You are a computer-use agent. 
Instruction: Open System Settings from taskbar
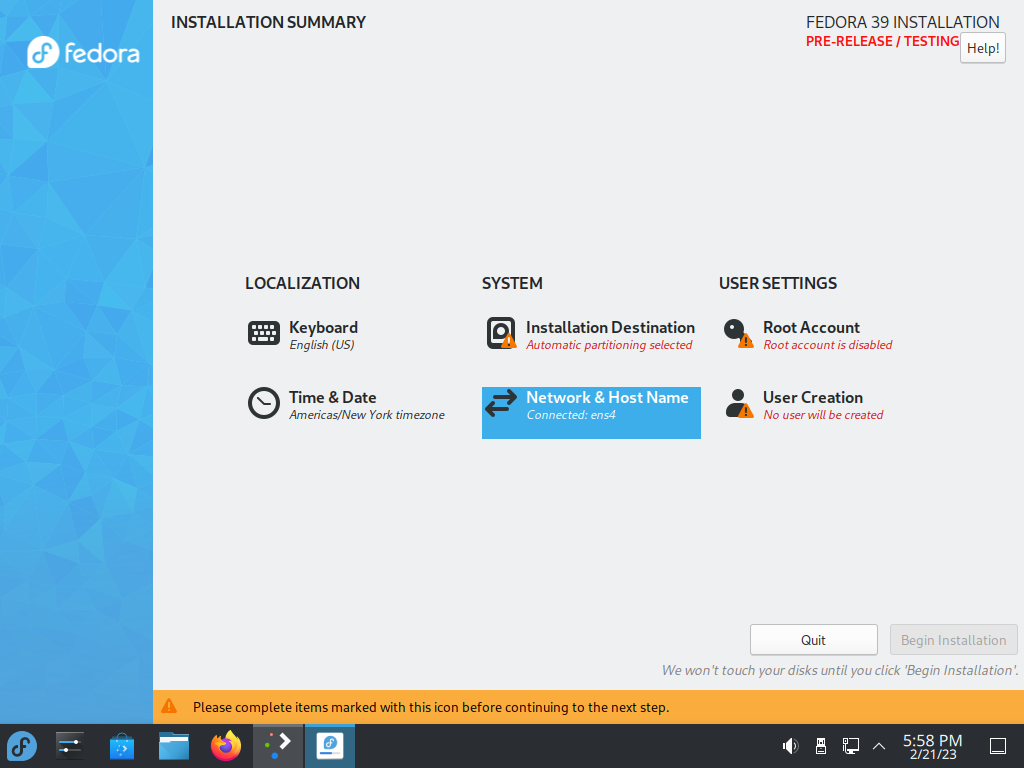click(69, 746)
